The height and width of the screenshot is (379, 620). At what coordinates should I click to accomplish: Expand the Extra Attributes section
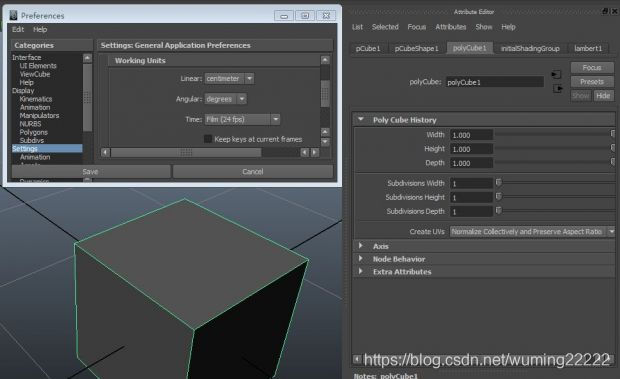click(x=361, y=272)
